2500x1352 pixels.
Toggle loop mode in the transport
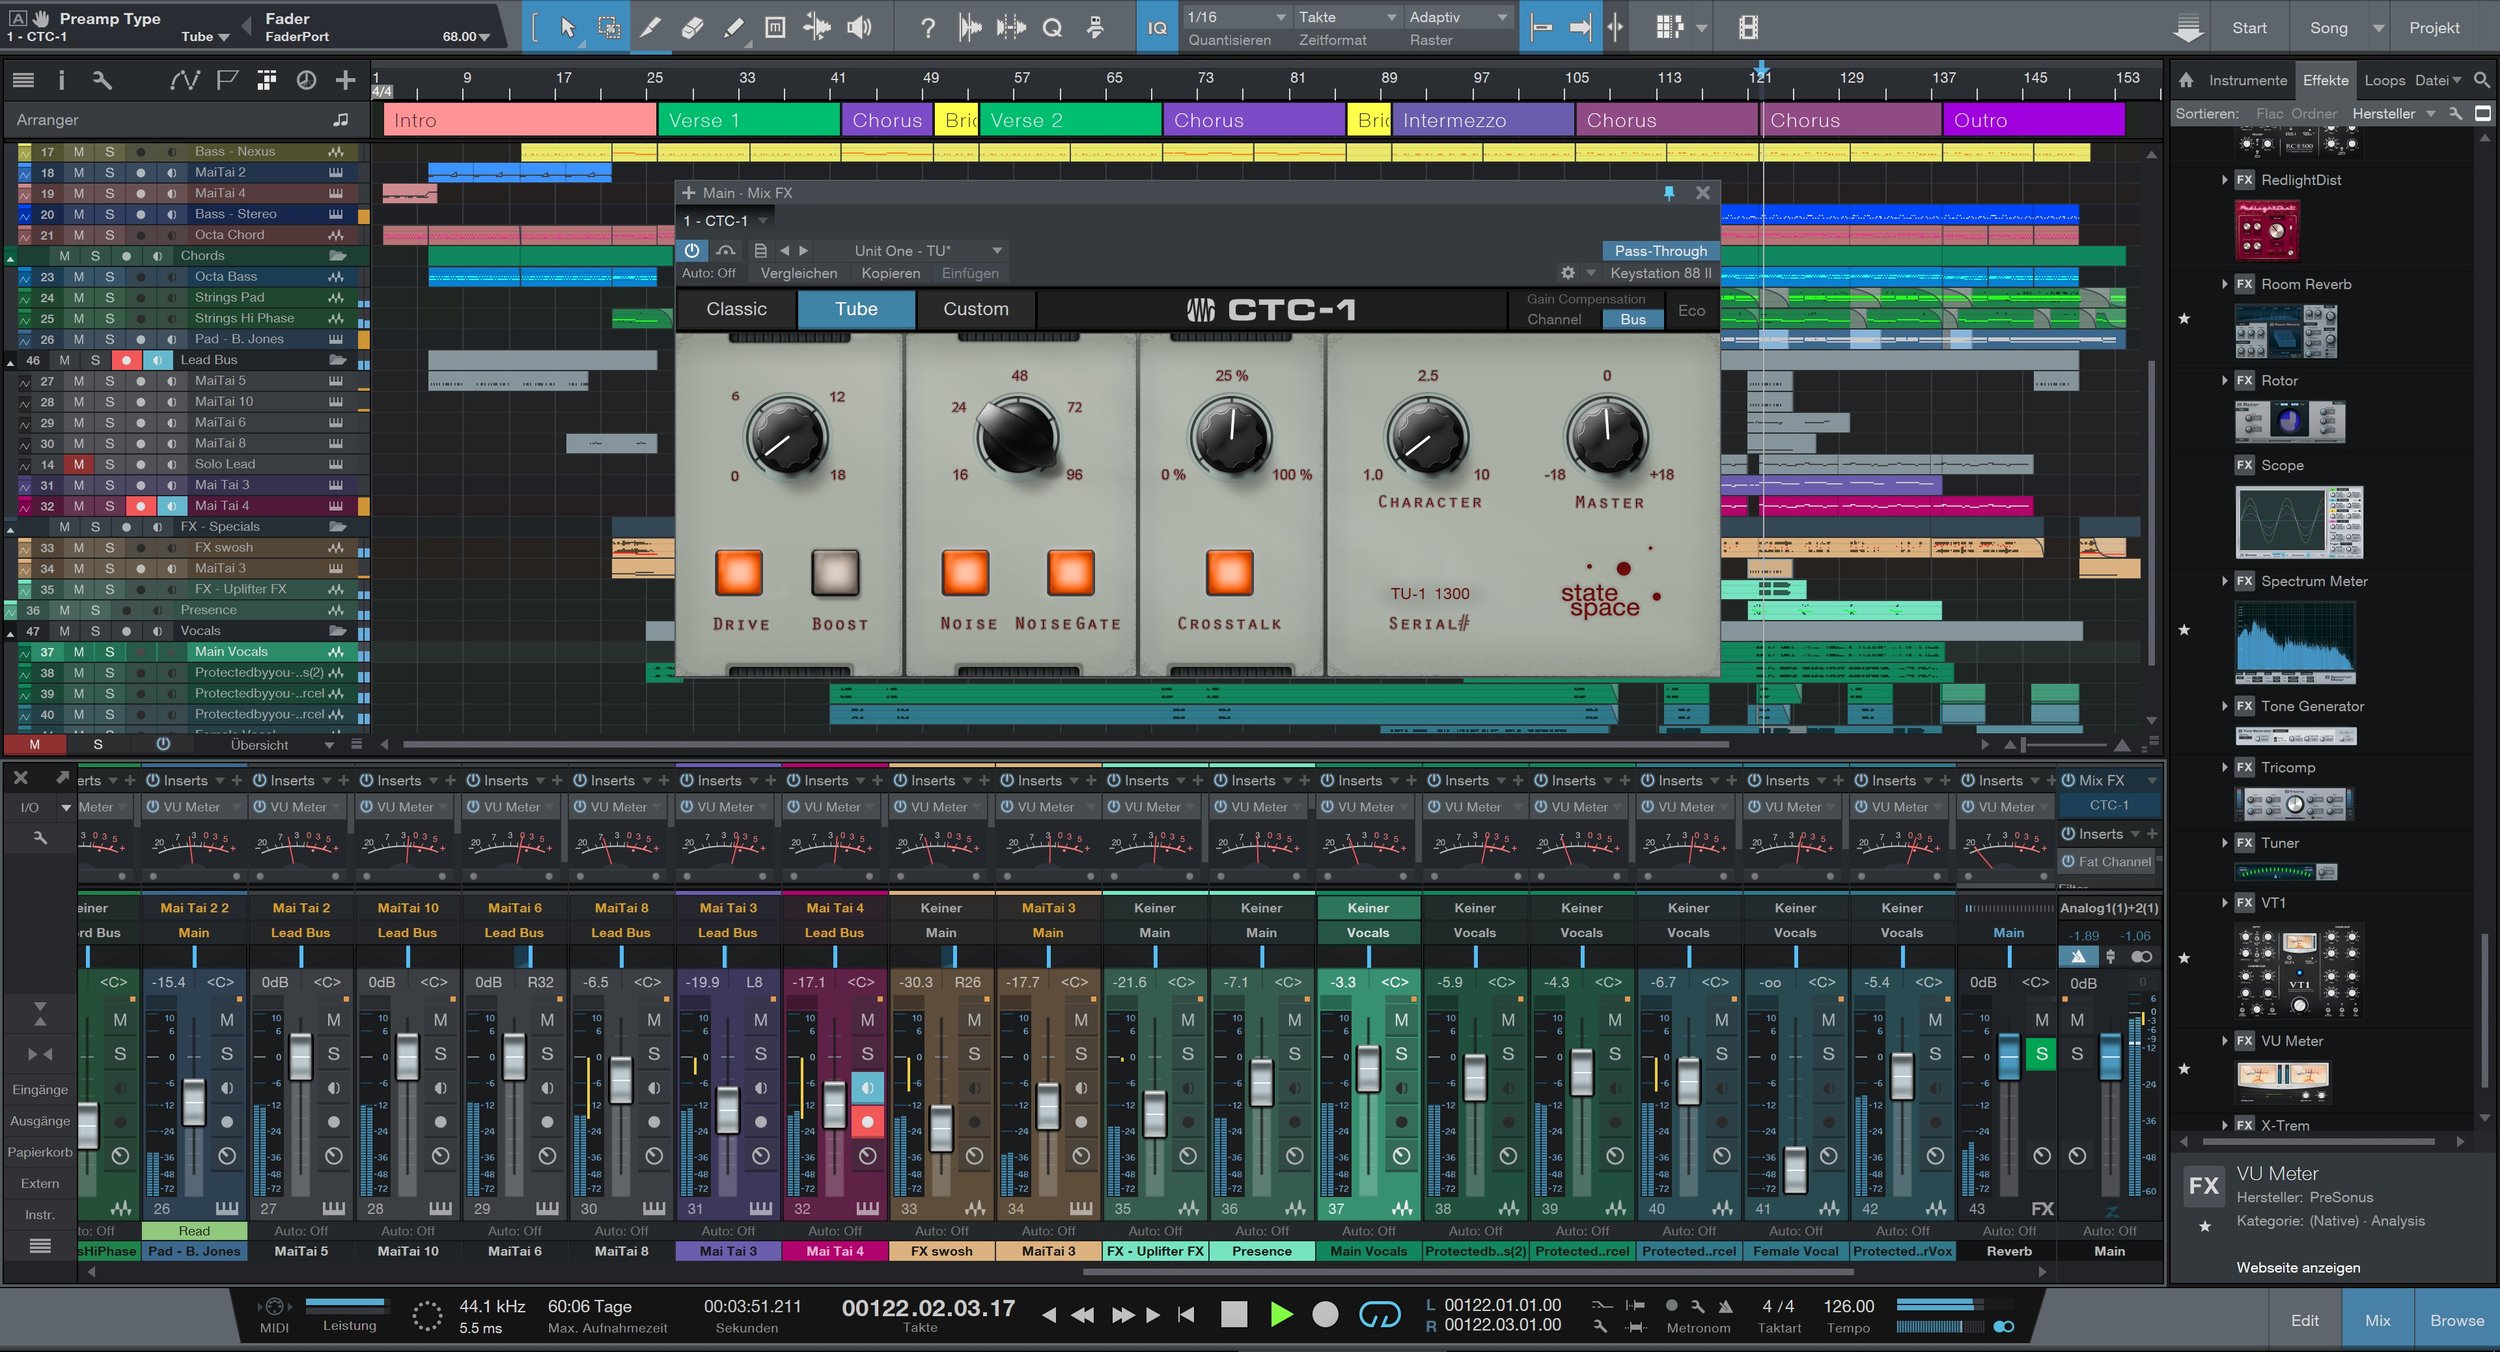click(x=1380, y=1314)
